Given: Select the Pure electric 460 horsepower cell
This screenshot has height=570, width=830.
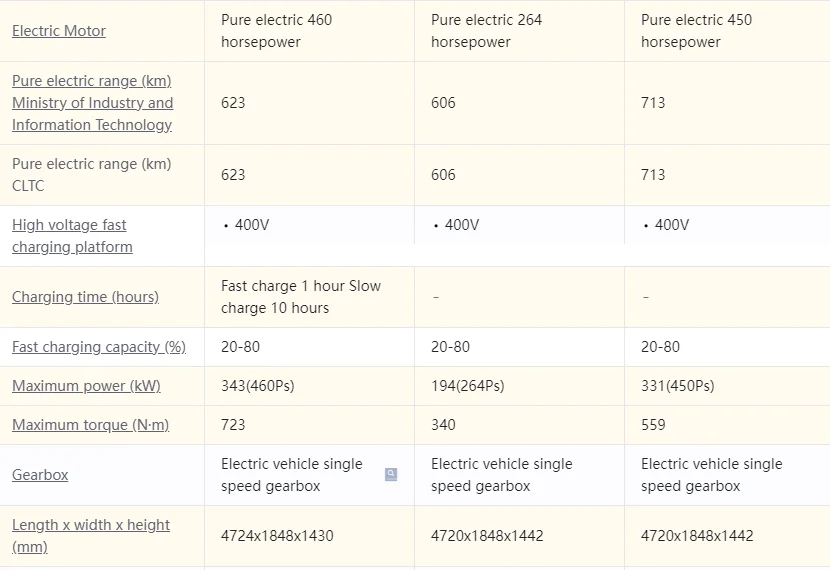Looking at the screenshot, I should [x=277, y=31].
